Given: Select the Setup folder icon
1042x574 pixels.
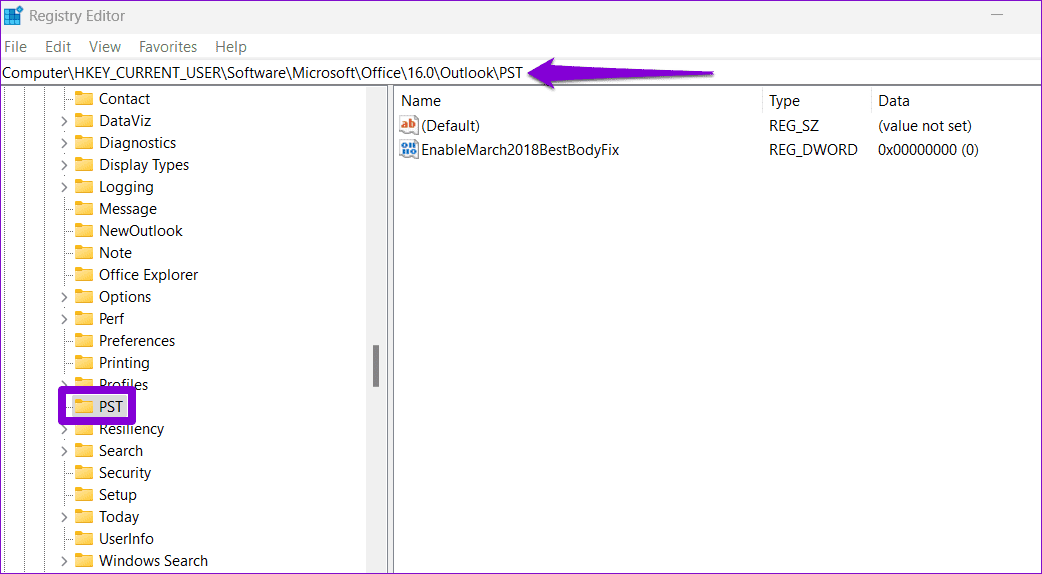Looking at the screenshot, I should click(84, 494).
